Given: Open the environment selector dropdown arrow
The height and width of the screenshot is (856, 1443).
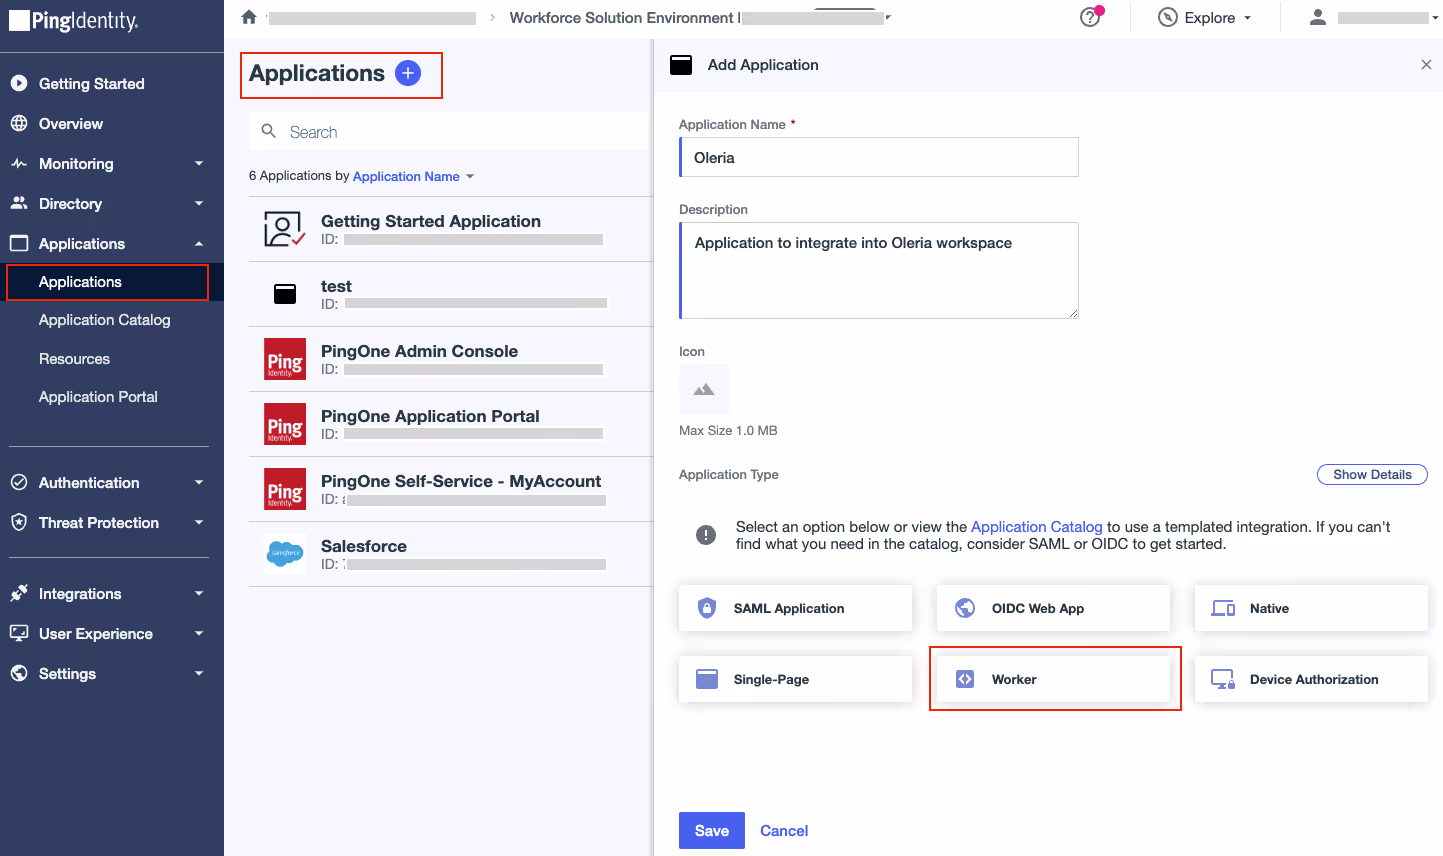Looking at the screenshot, I should (887, 17).
